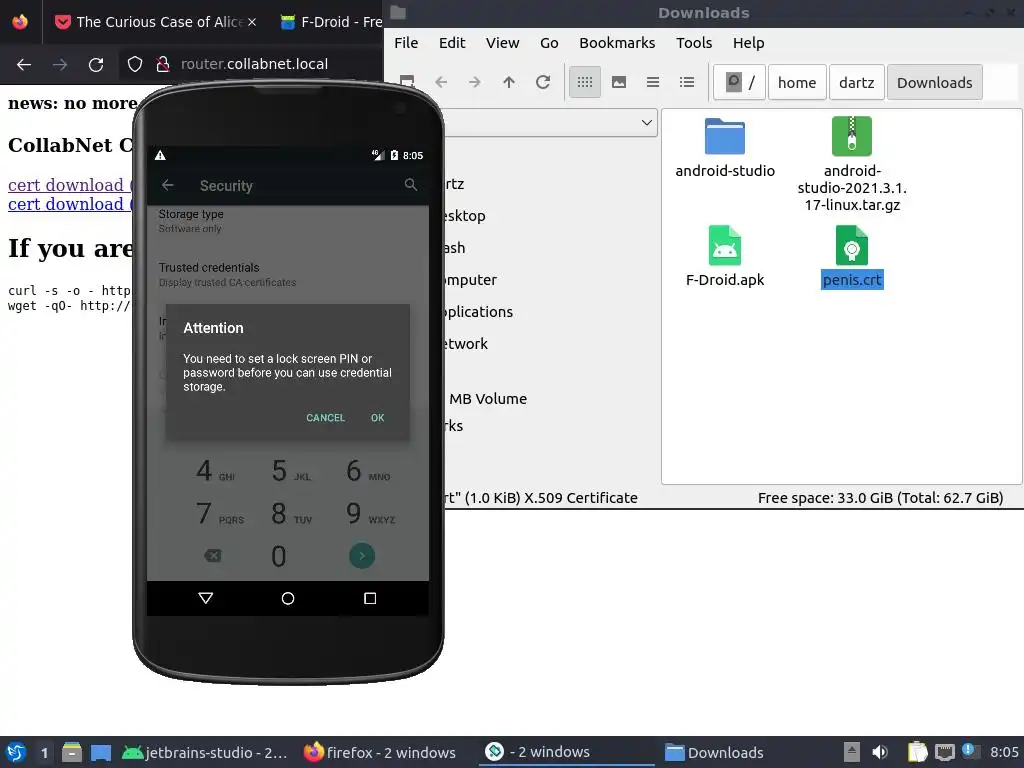Open Network place in side pane

click(464, 344)
